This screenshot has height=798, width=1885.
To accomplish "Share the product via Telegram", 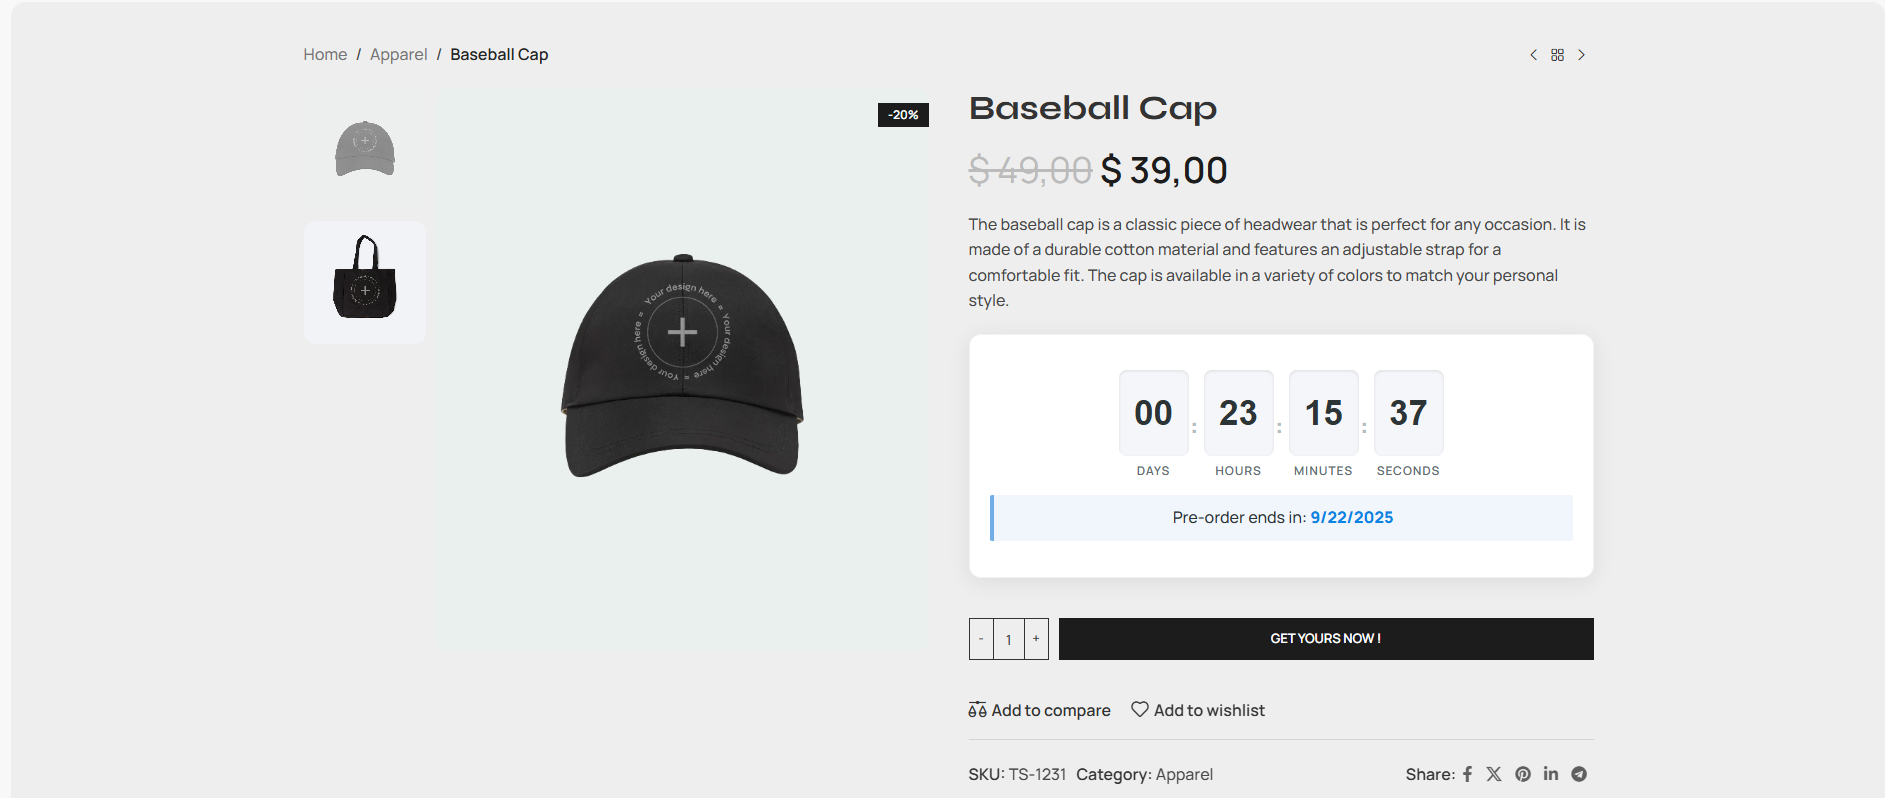I will (x=1579, y=773).
